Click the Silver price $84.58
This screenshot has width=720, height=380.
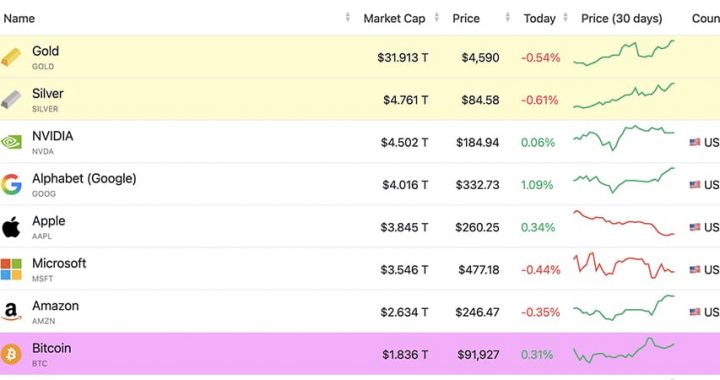click(x=480, y=100)
